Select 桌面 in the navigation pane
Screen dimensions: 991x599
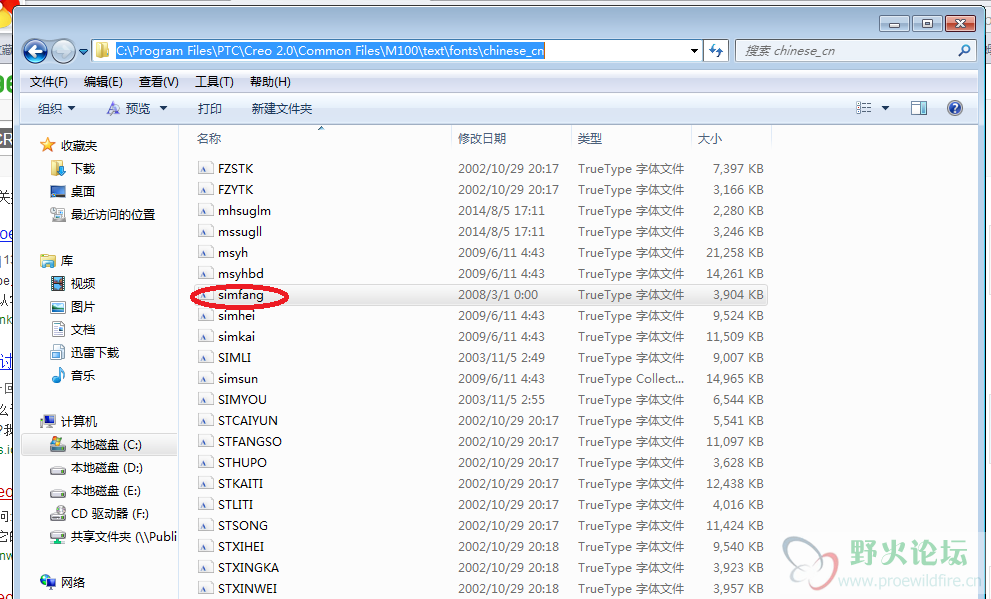tap(83, 191)
